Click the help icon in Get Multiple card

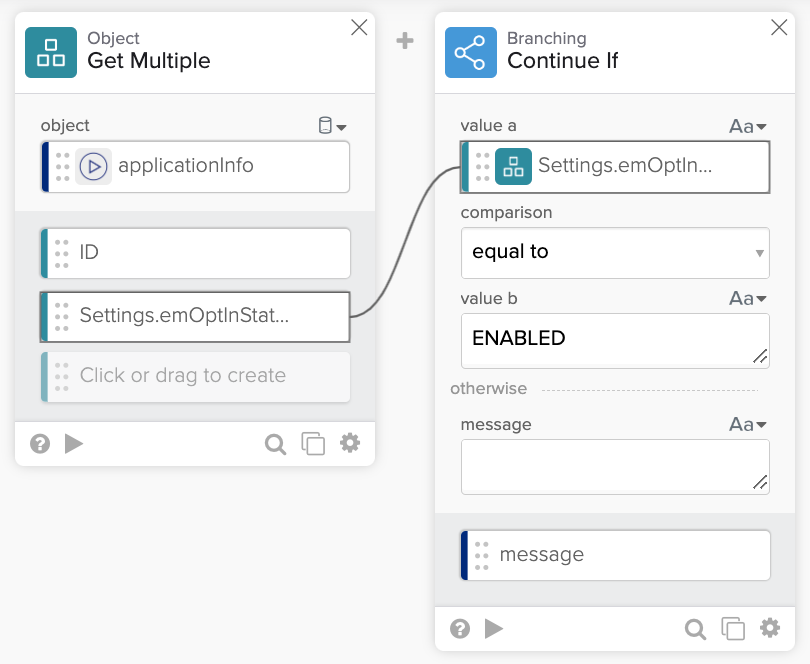tap(40, 443)
